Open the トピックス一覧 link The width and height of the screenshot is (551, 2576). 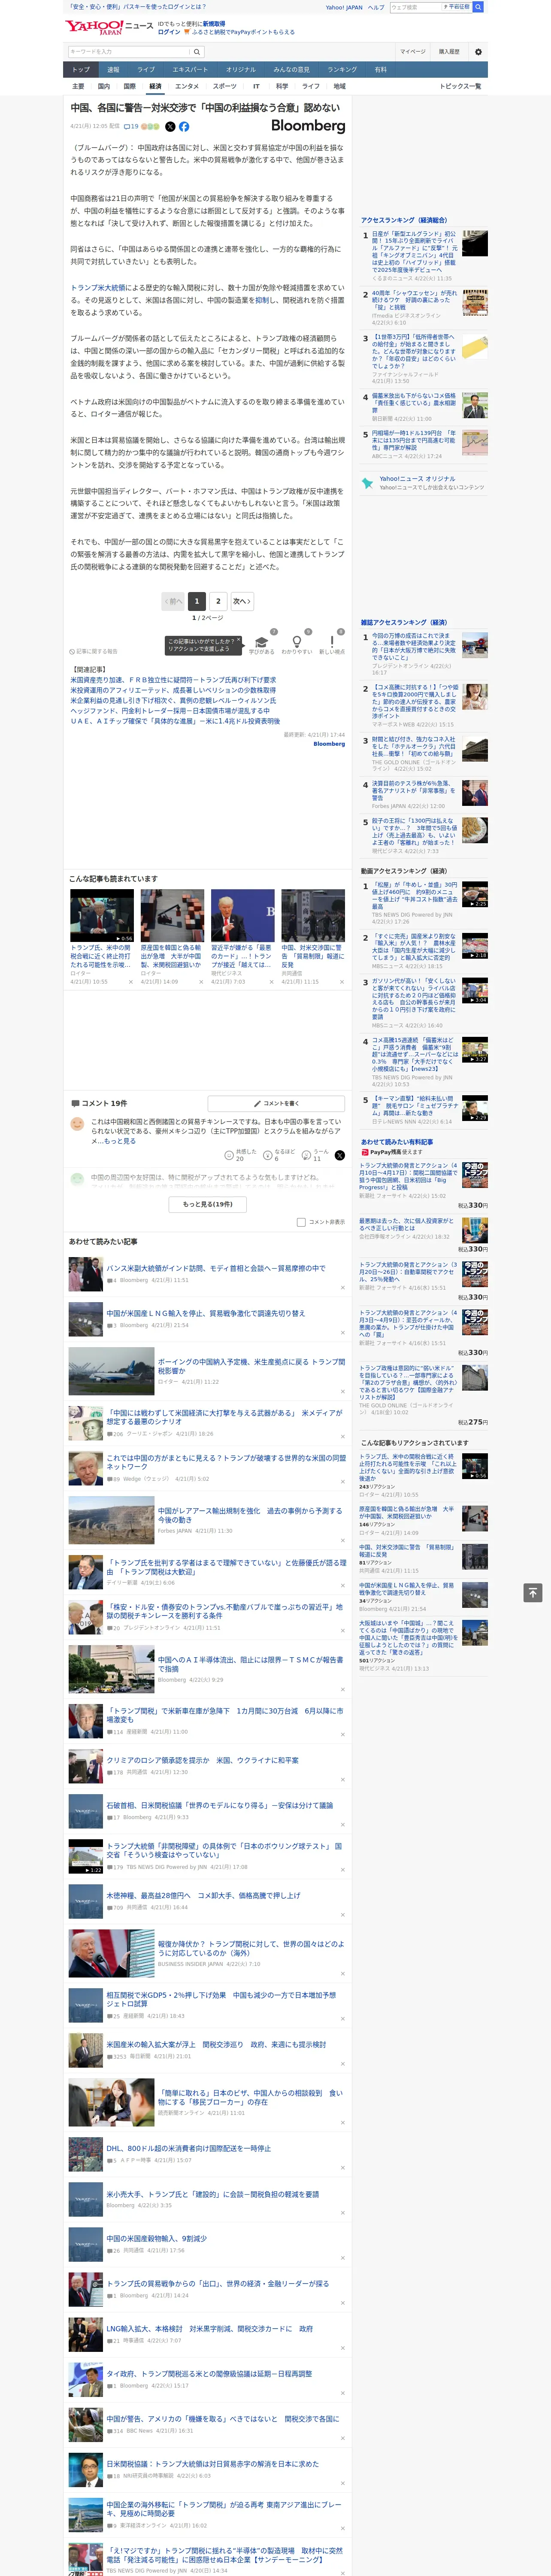(460, 86)
